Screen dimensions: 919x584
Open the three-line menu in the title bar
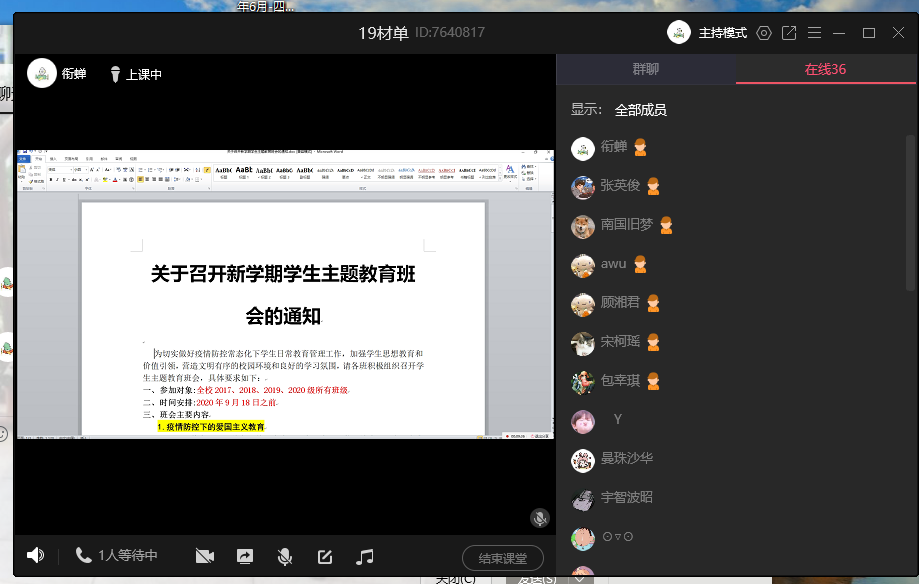tap(814, 33)
